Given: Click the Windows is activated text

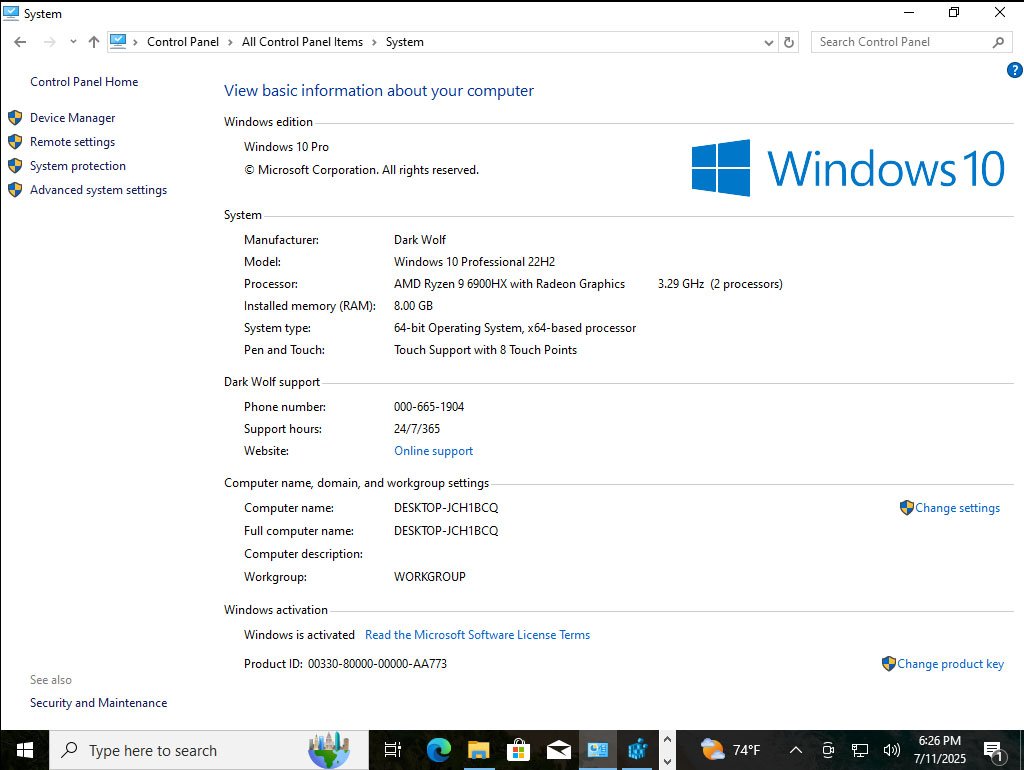Looking at the screenshot, I should [299, 635].
